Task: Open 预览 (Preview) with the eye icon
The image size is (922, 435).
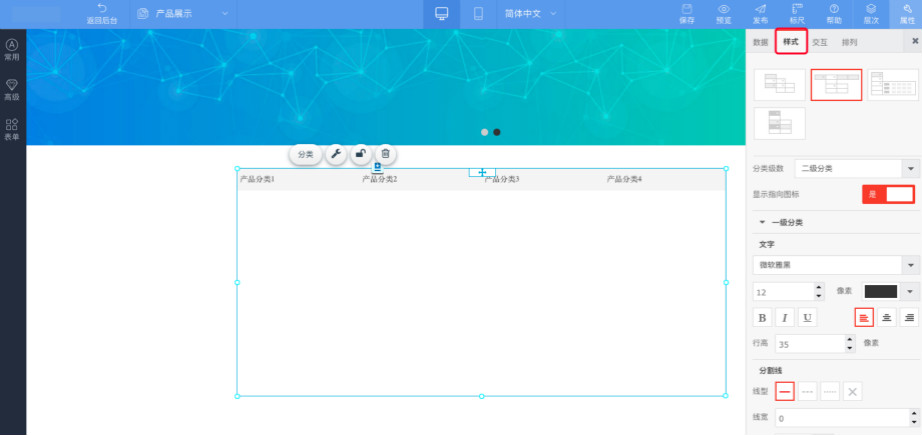Action: tap(723, 13)
